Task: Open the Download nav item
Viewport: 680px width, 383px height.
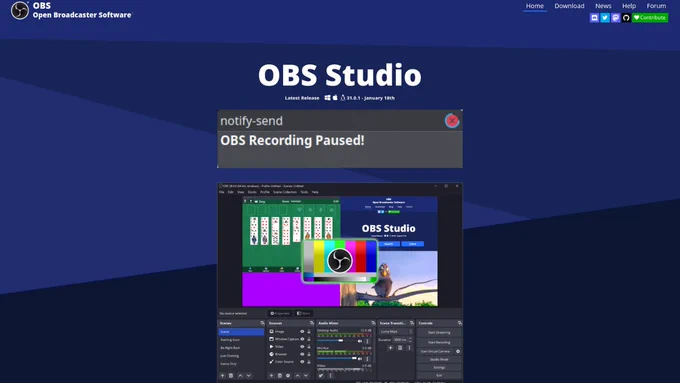Action: 569,6
